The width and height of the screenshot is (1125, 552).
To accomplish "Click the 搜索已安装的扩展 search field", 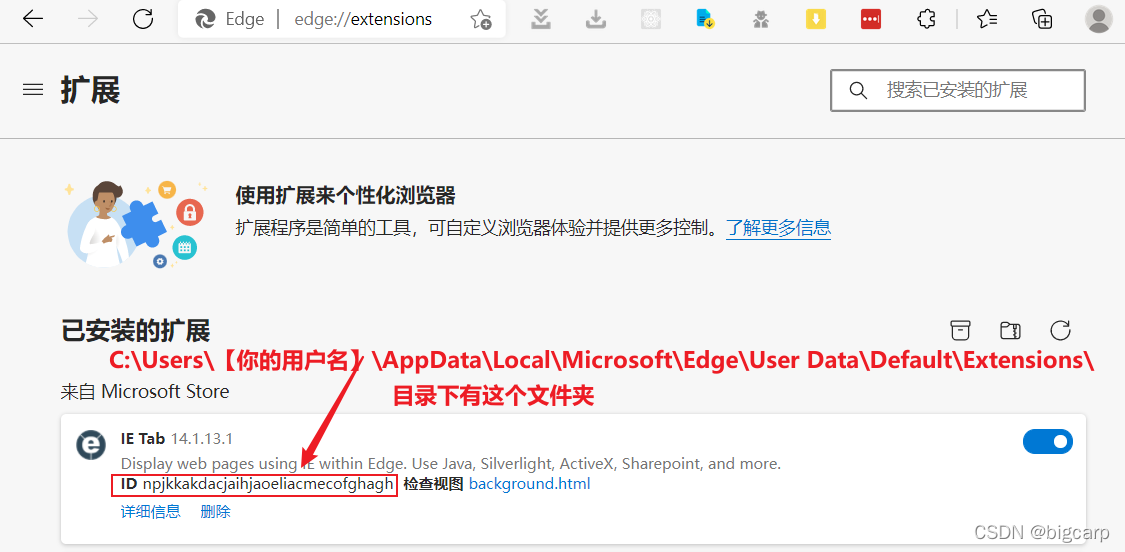I will point(958,90).
